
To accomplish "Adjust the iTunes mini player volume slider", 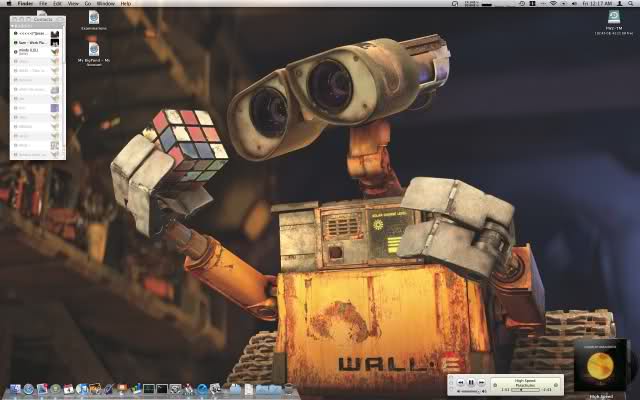I will click(469, 391).
